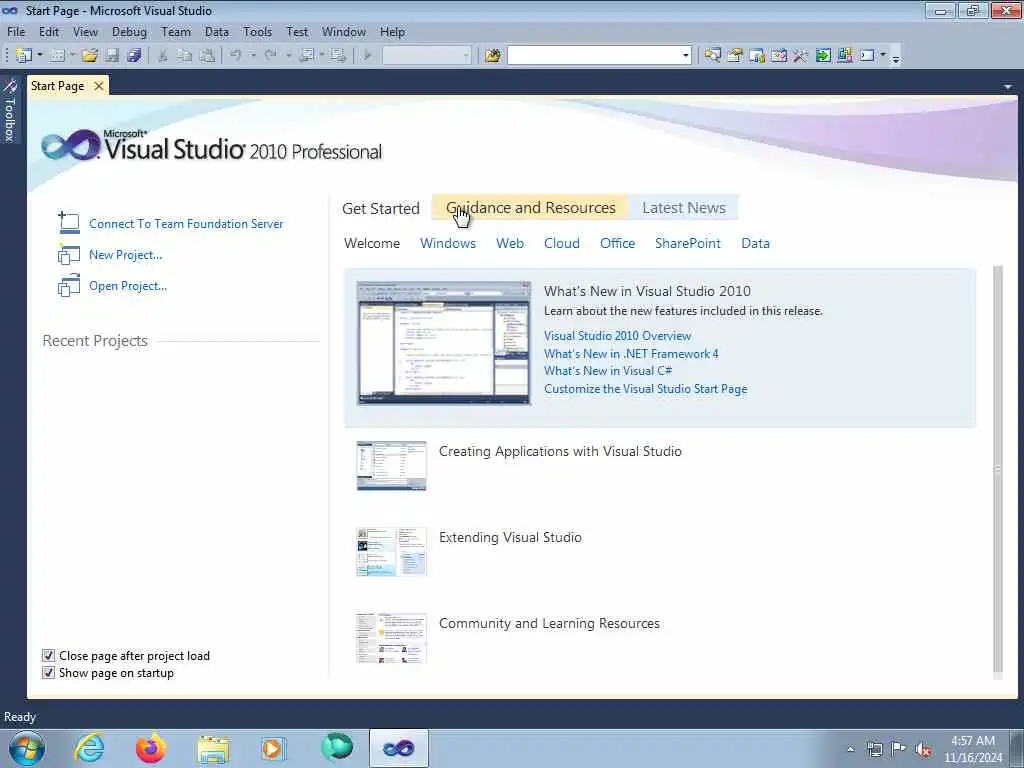The image size is (1024, 768).
Task: Close the Start Page tab
Action: 99,86
